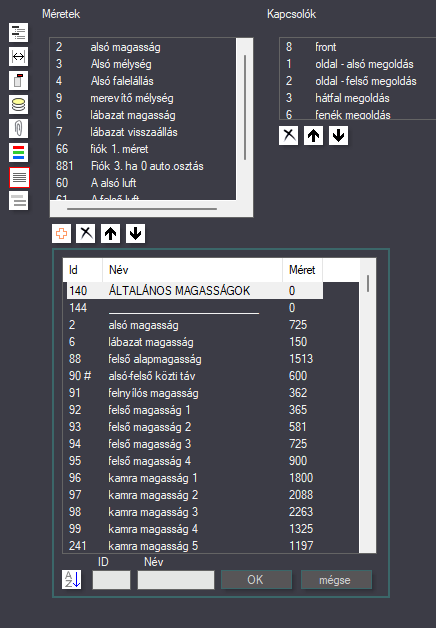The height and width of the screenshot is (628, 436).
Task: Click the ID input field
Action: pos(111,580)
